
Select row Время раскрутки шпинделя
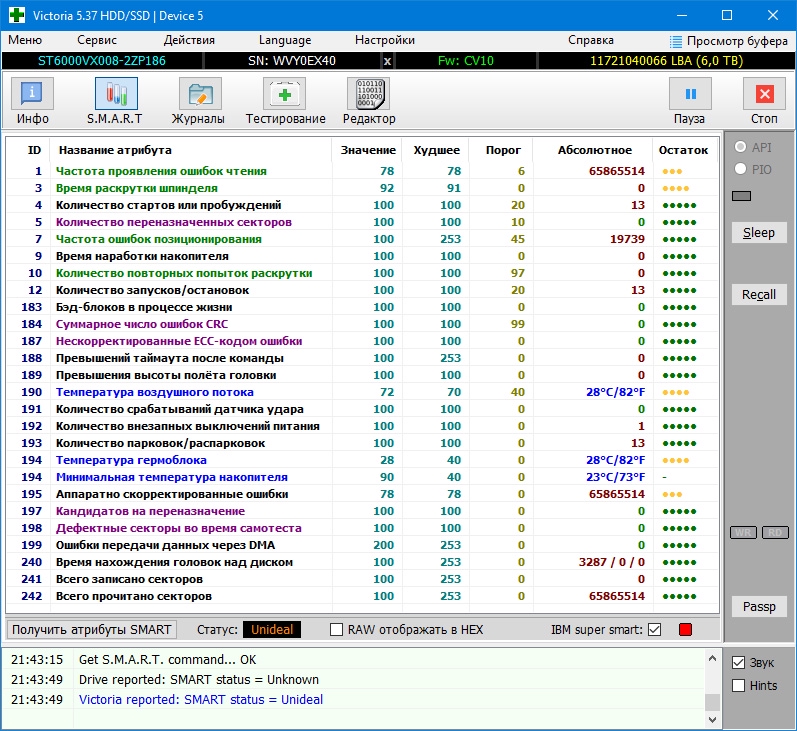pyautogui.click(x=362, y=188)
